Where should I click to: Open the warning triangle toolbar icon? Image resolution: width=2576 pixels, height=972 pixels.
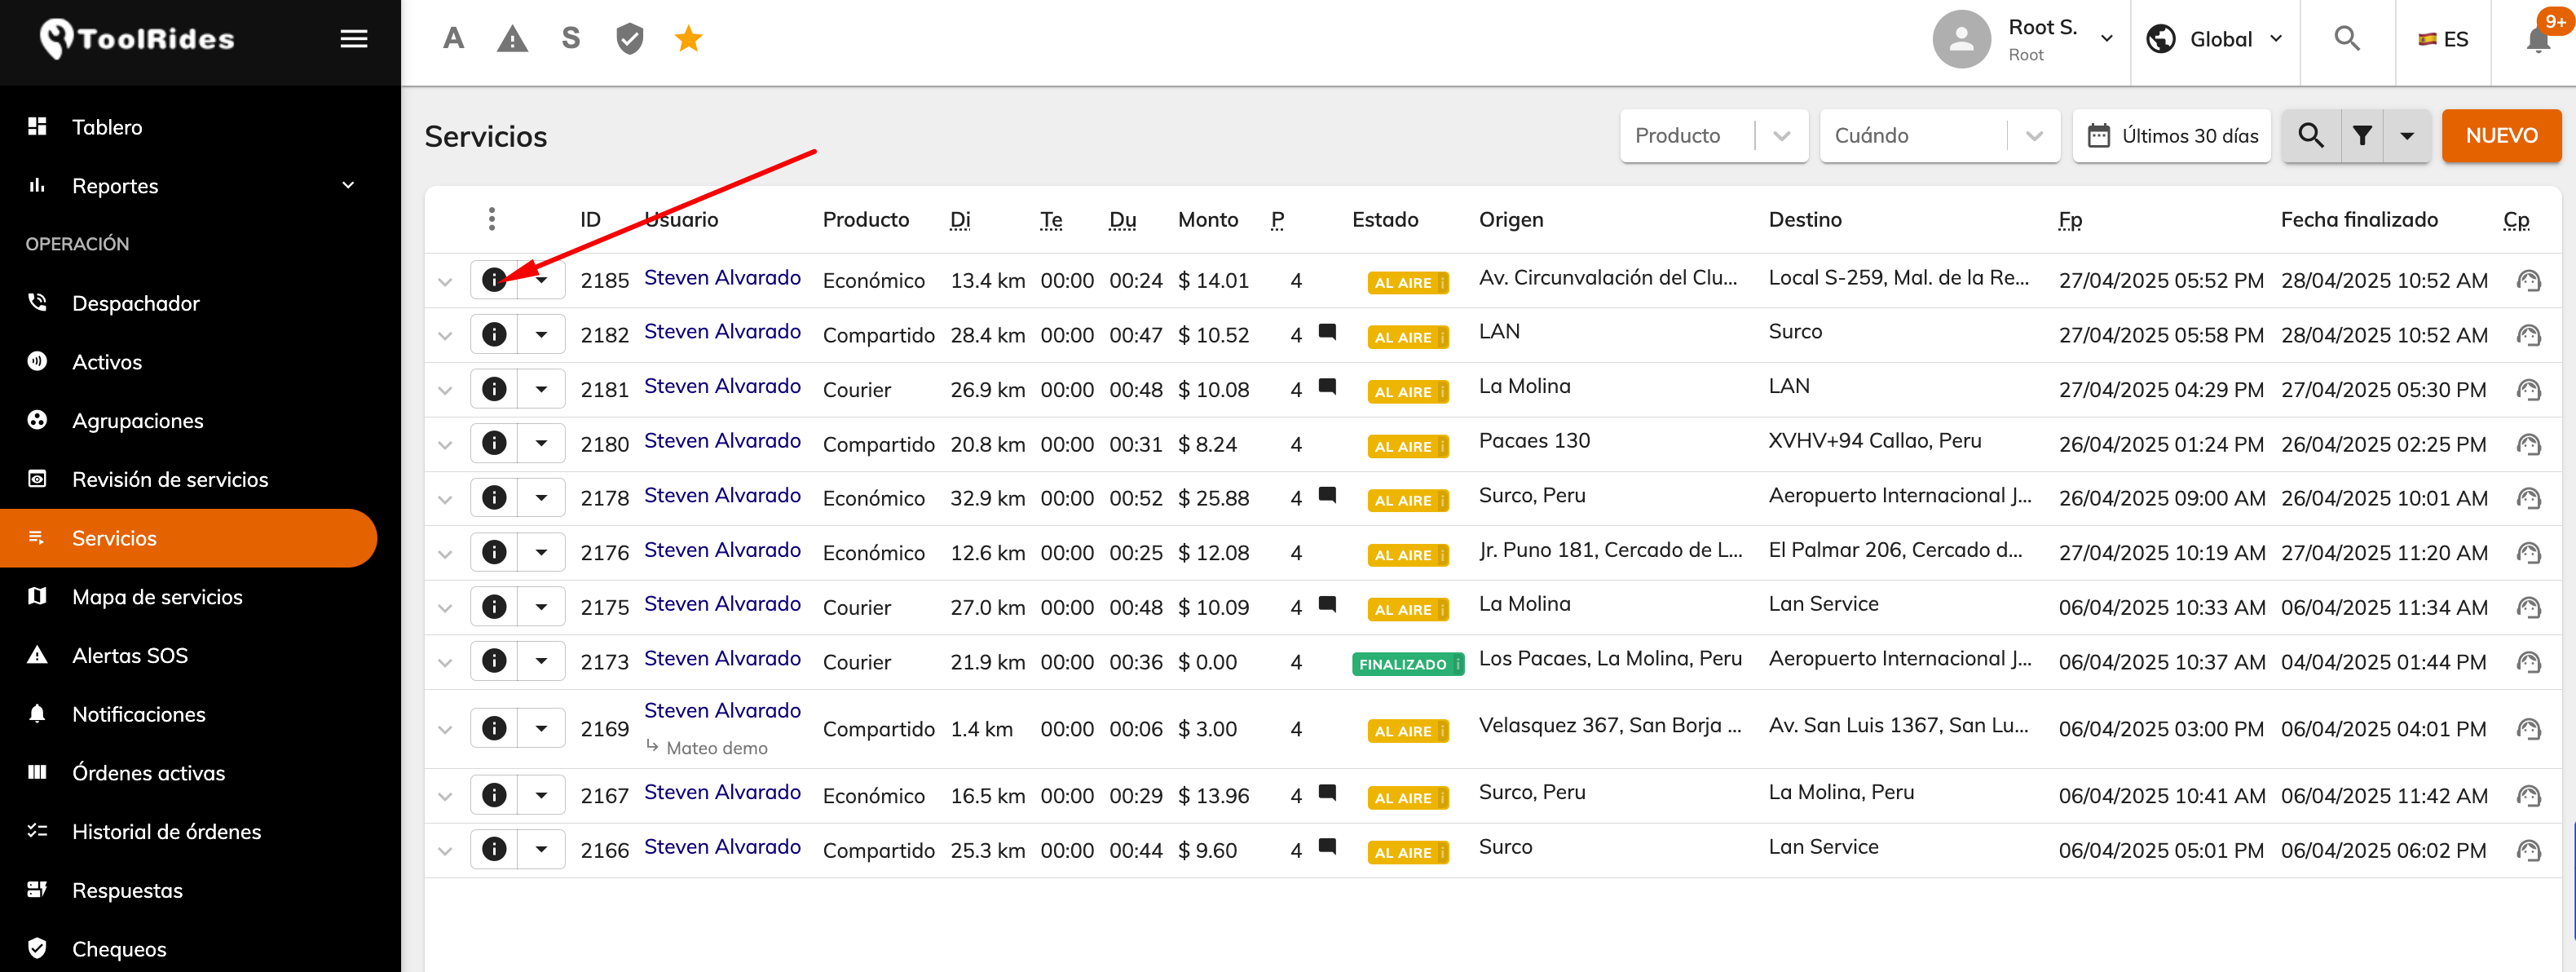pos(512,39)
